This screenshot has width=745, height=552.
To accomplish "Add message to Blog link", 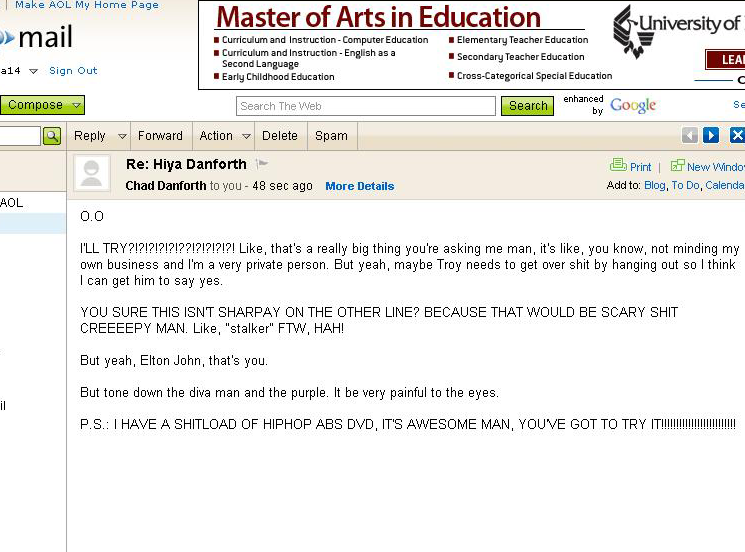I will point(654,185).
